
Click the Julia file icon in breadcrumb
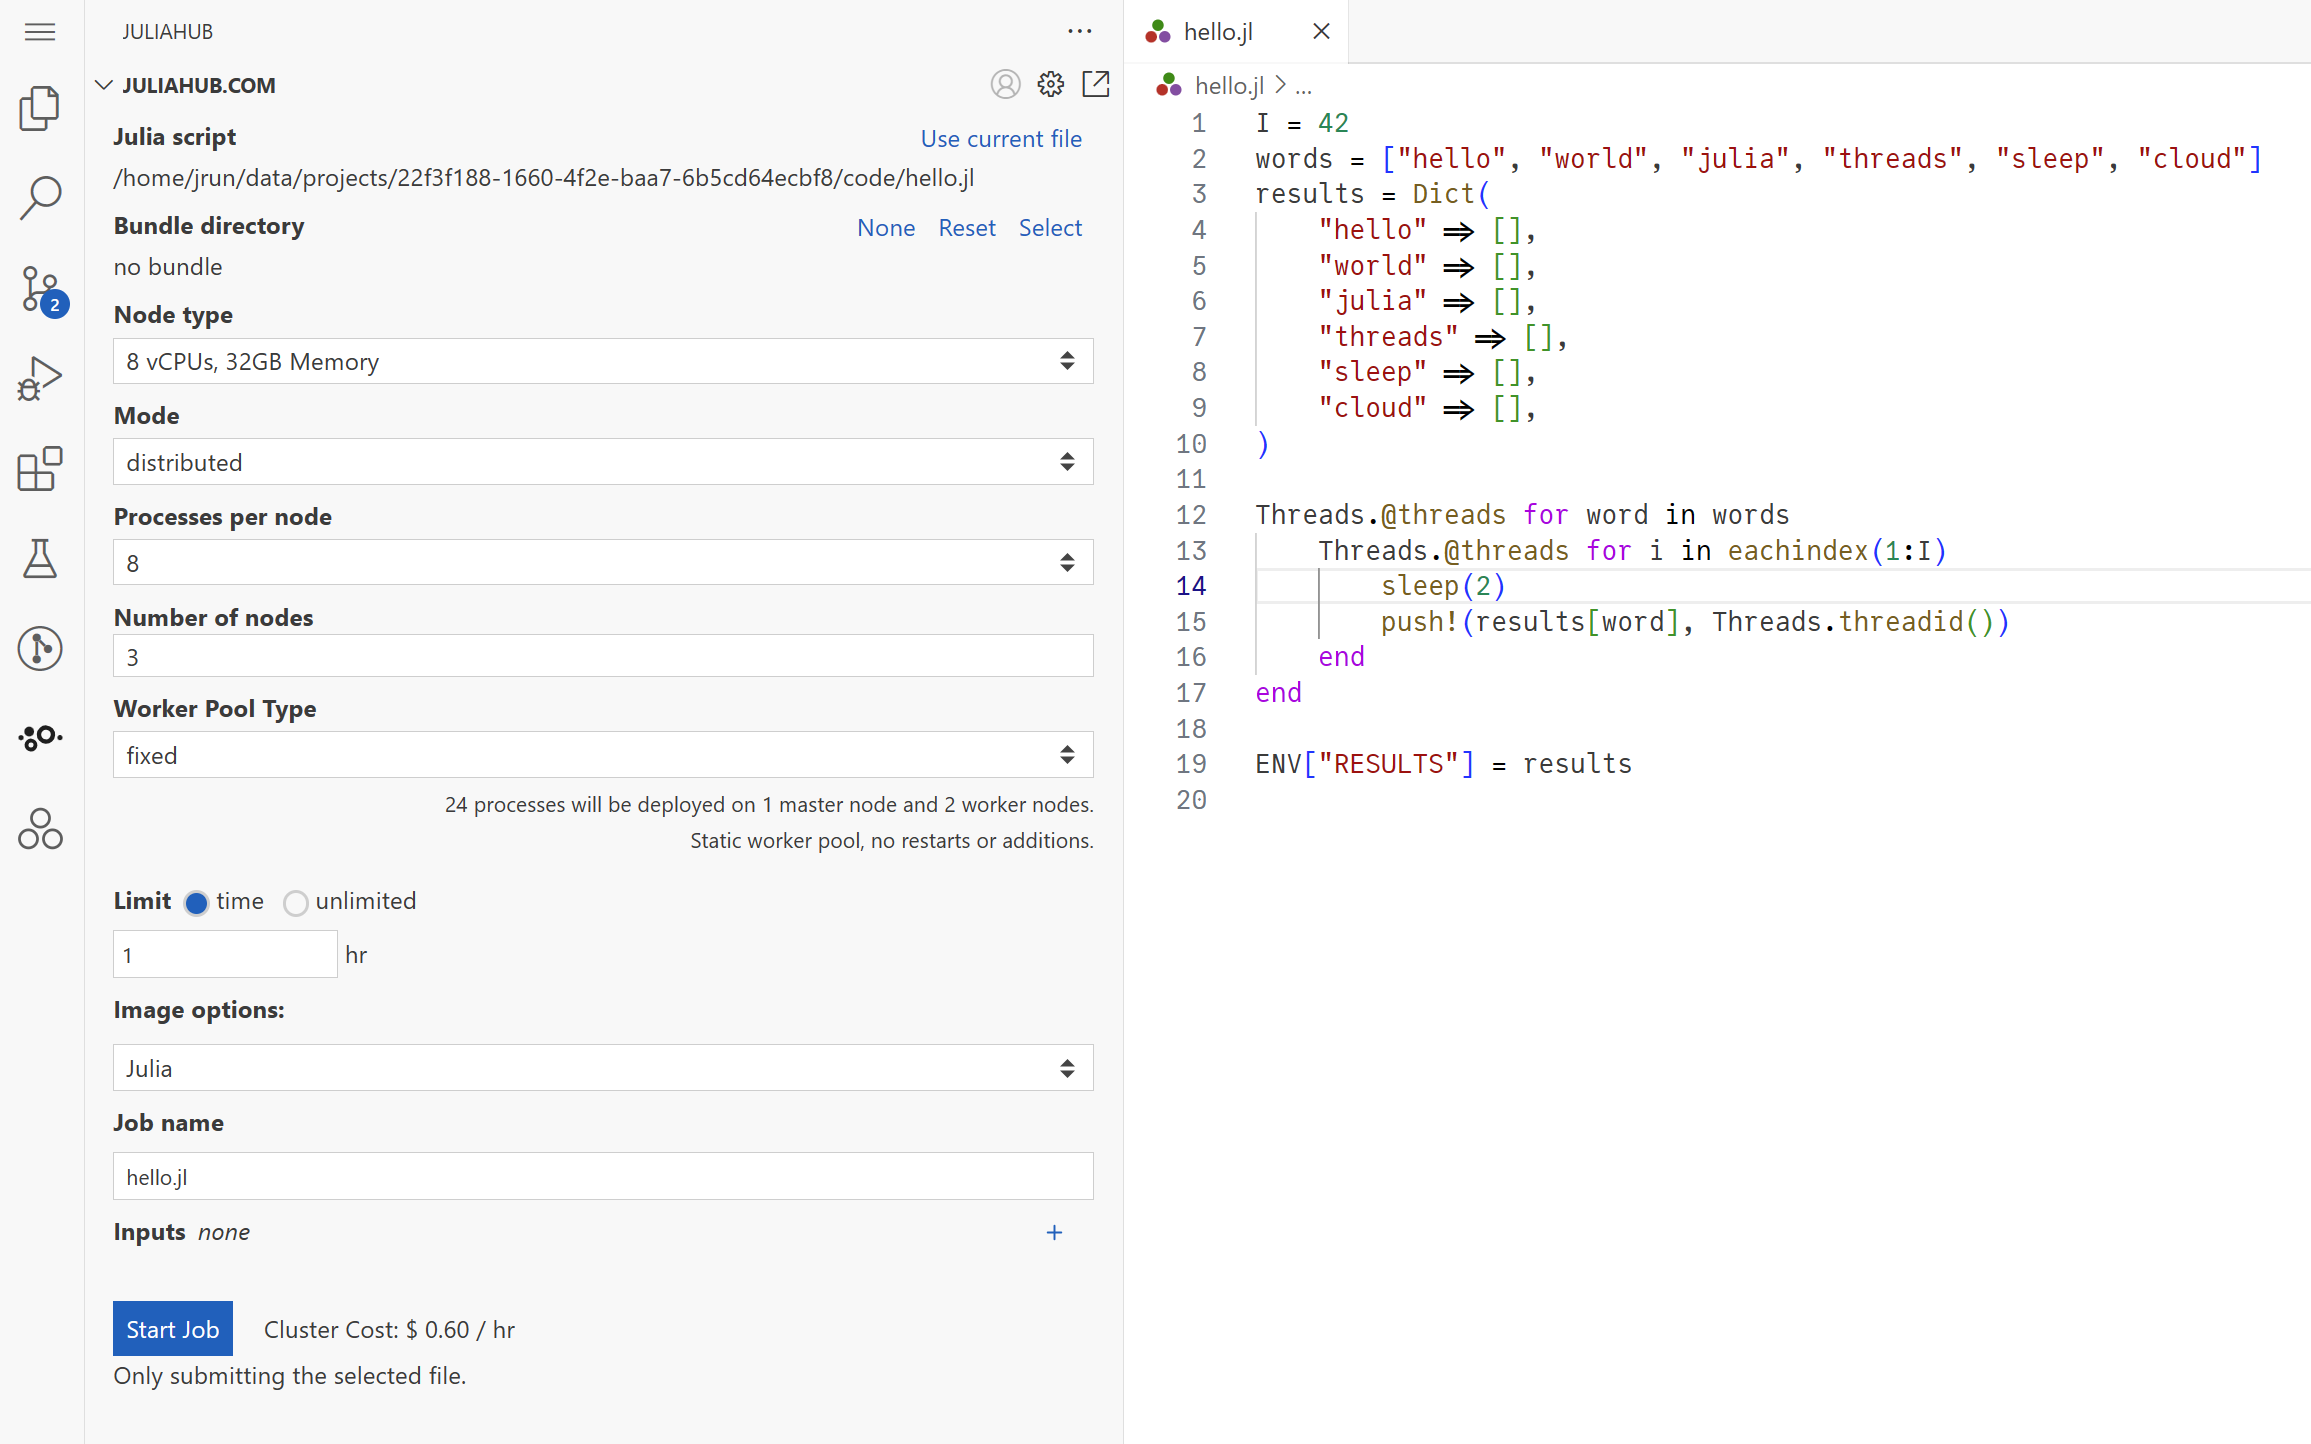tap(1169, 86)
